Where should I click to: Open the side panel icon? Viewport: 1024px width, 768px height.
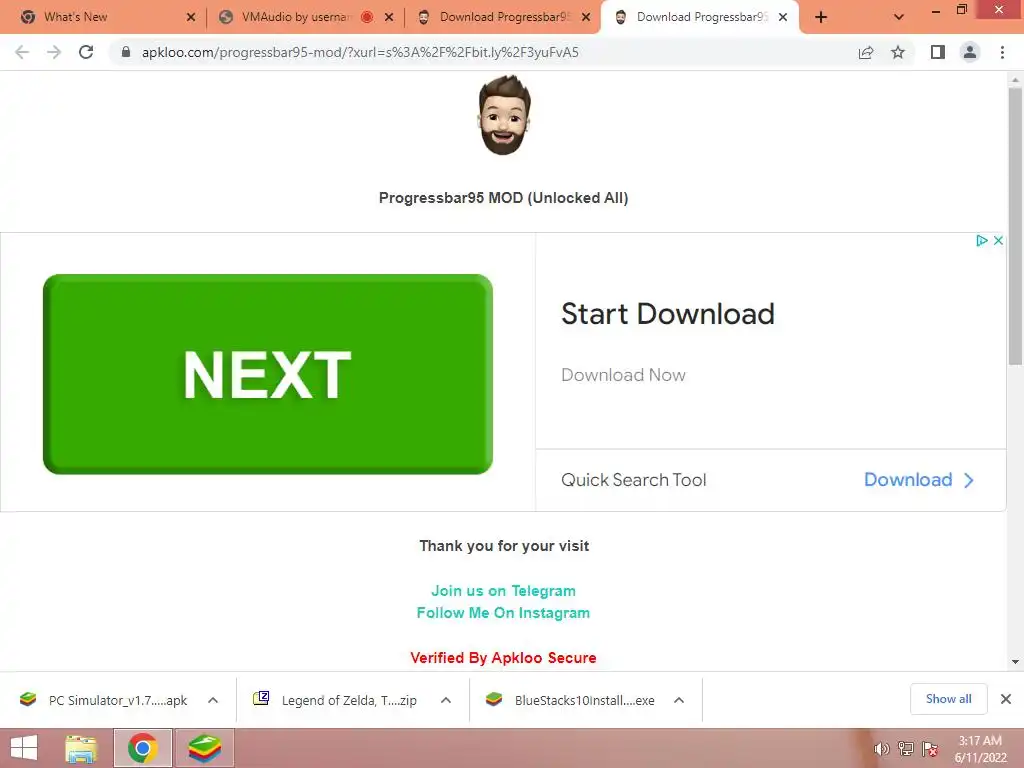tap(938, 52)
